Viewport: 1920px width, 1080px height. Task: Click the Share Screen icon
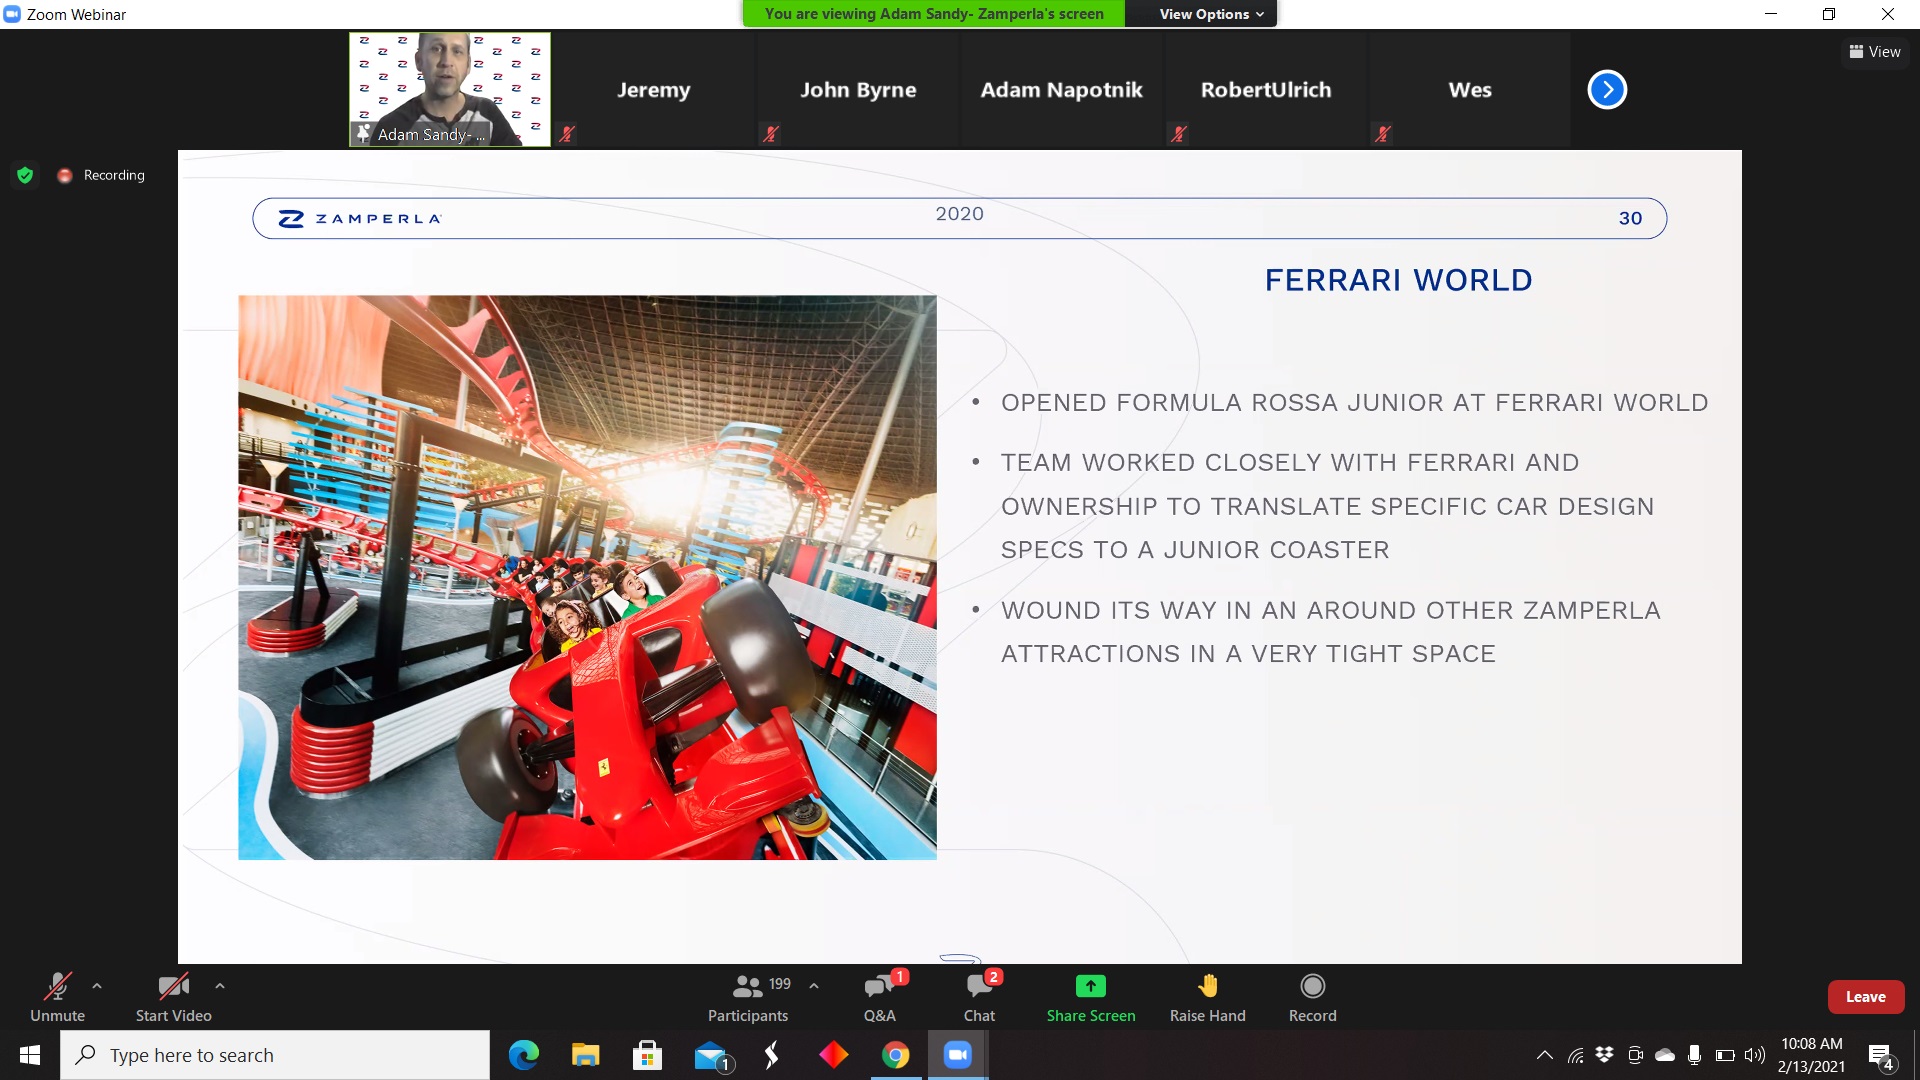pos(1090,987)
